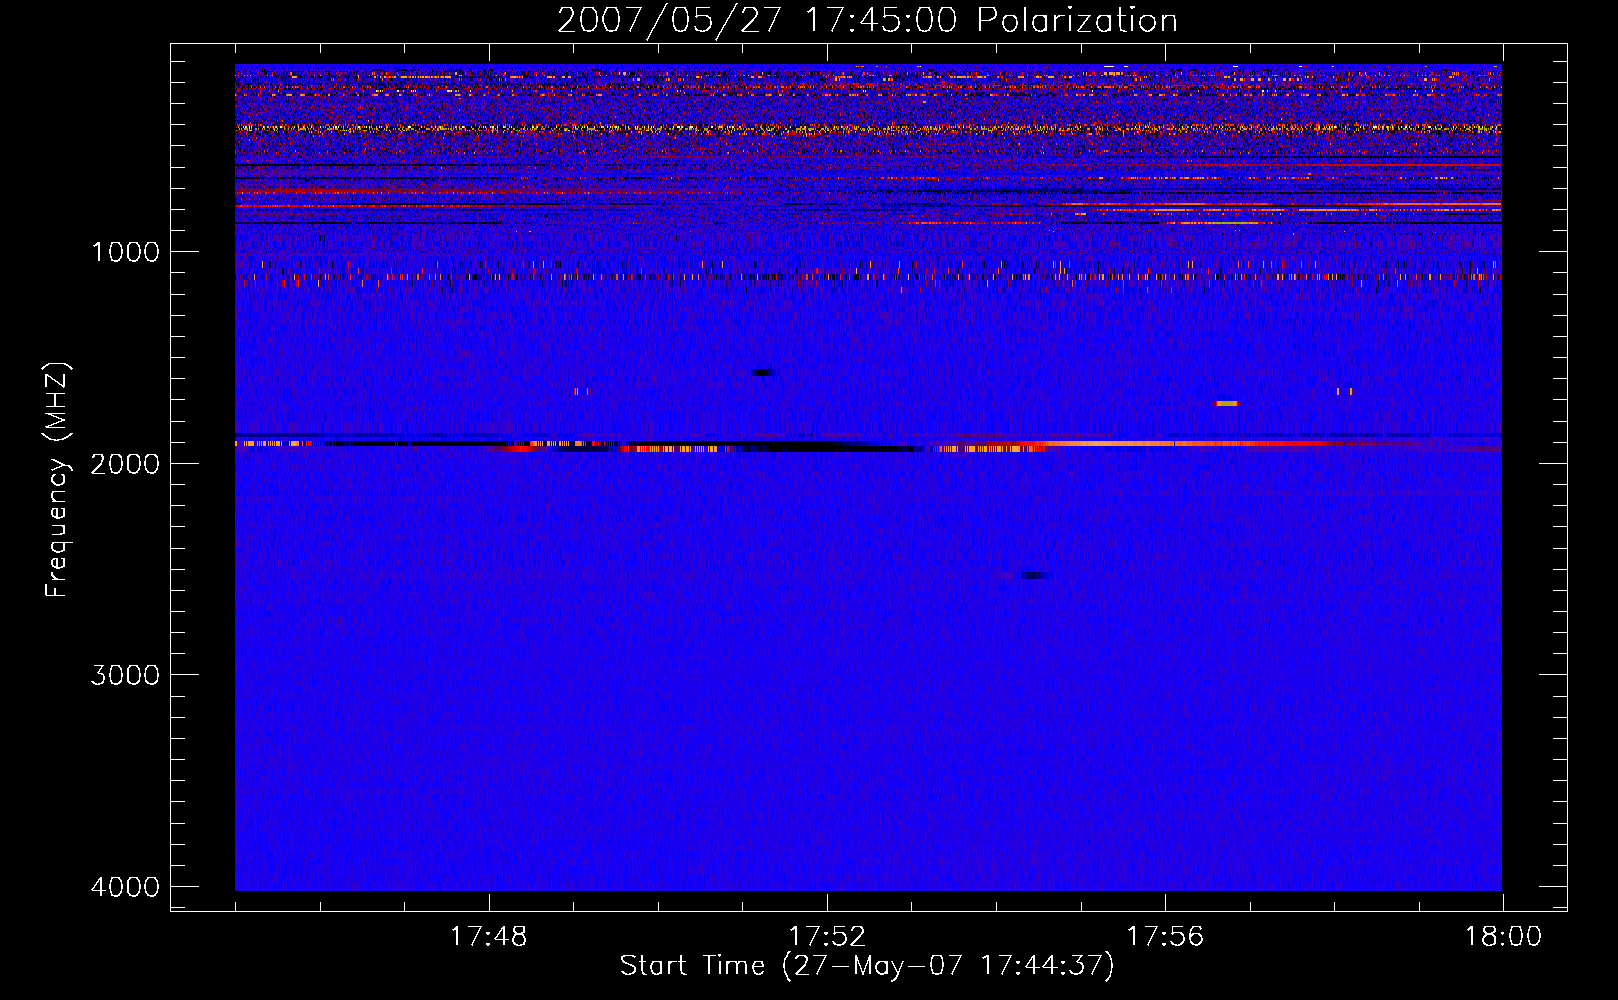Click the plot title "2007/05/27 17:45:00 Polarization"

point(867,20)
